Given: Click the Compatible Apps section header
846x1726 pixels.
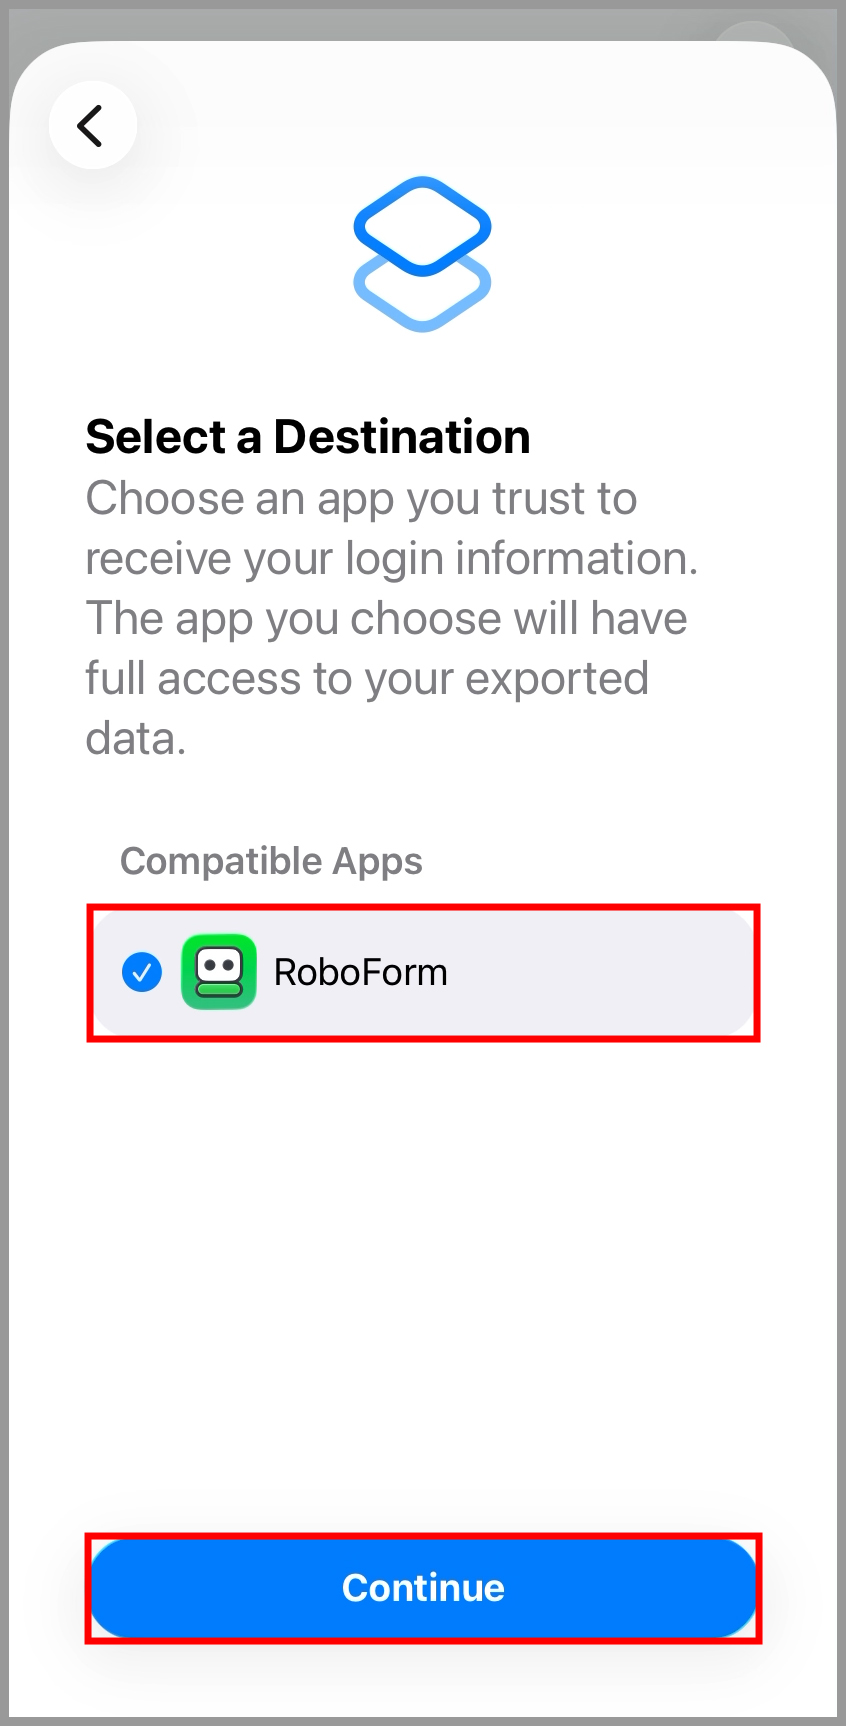Looking at the screenshot, I should pyautogui.click(x=271, y=861).
